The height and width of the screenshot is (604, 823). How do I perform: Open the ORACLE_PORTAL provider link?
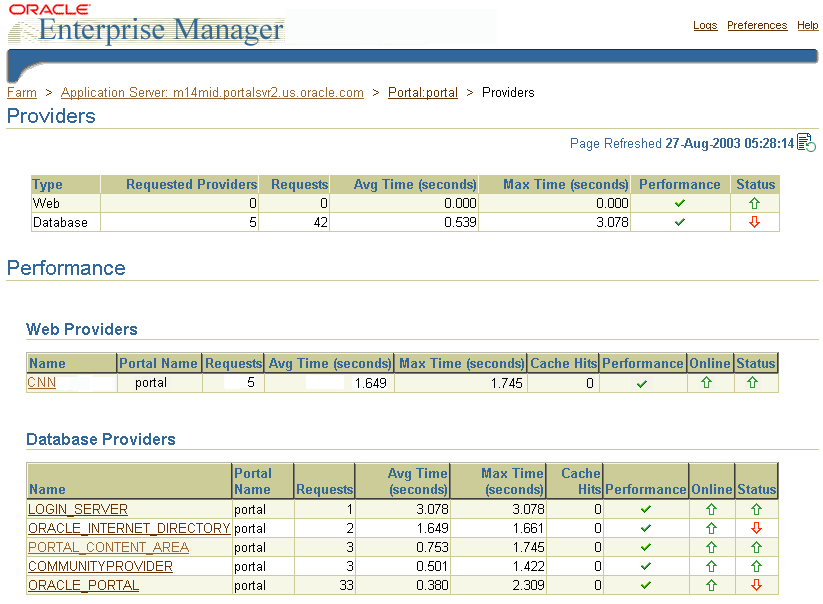click(x=83, y=585)
